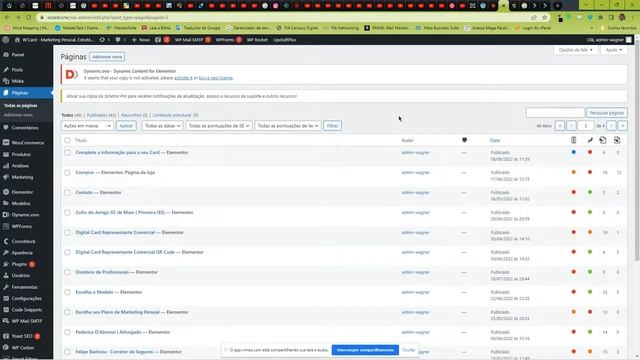Check the Digital Card QR Code checkbox
The image size is (640, 360).
click(x=67, y=252)
